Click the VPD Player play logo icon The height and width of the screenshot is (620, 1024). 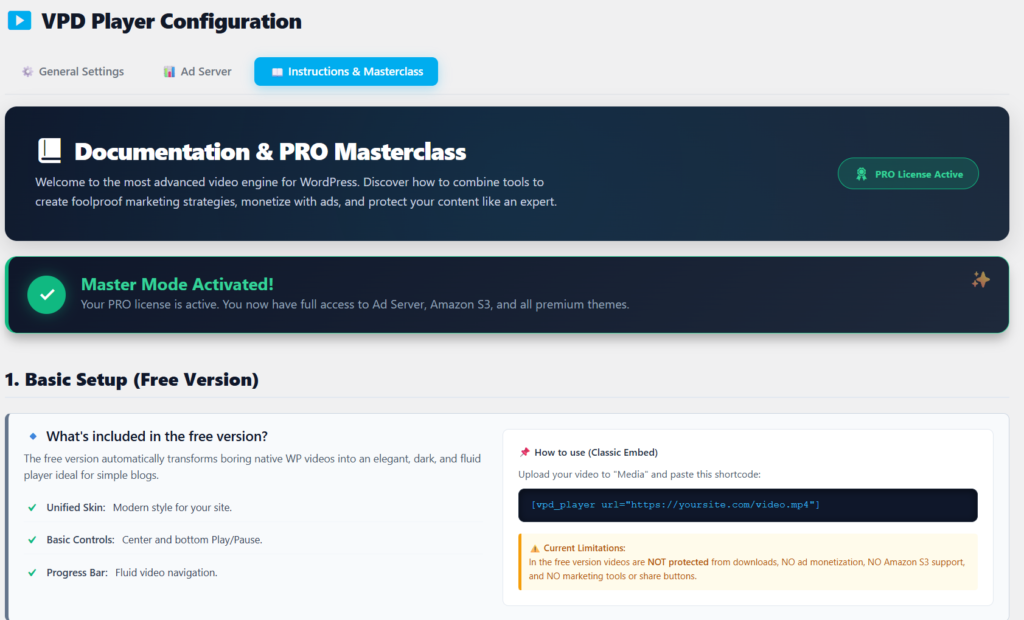point(19,21)
